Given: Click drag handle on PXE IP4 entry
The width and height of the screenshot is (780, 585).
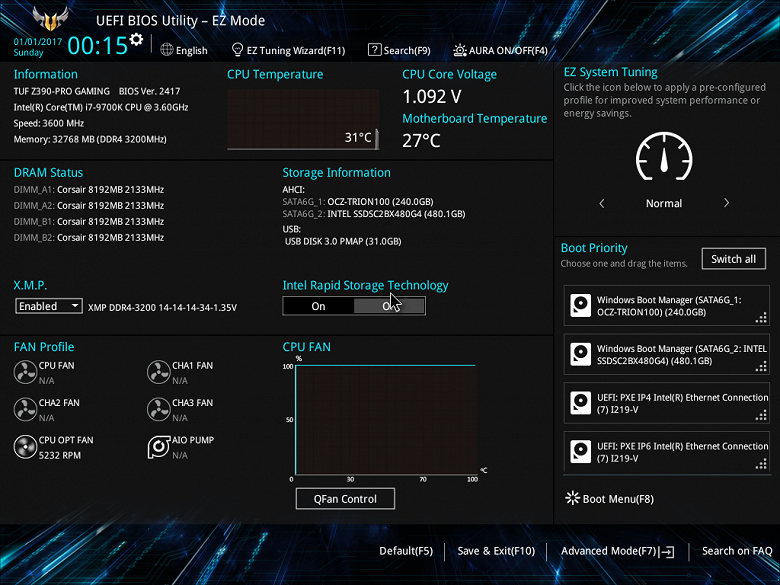Looking at the screenshot, I should (x=761, y=415).
